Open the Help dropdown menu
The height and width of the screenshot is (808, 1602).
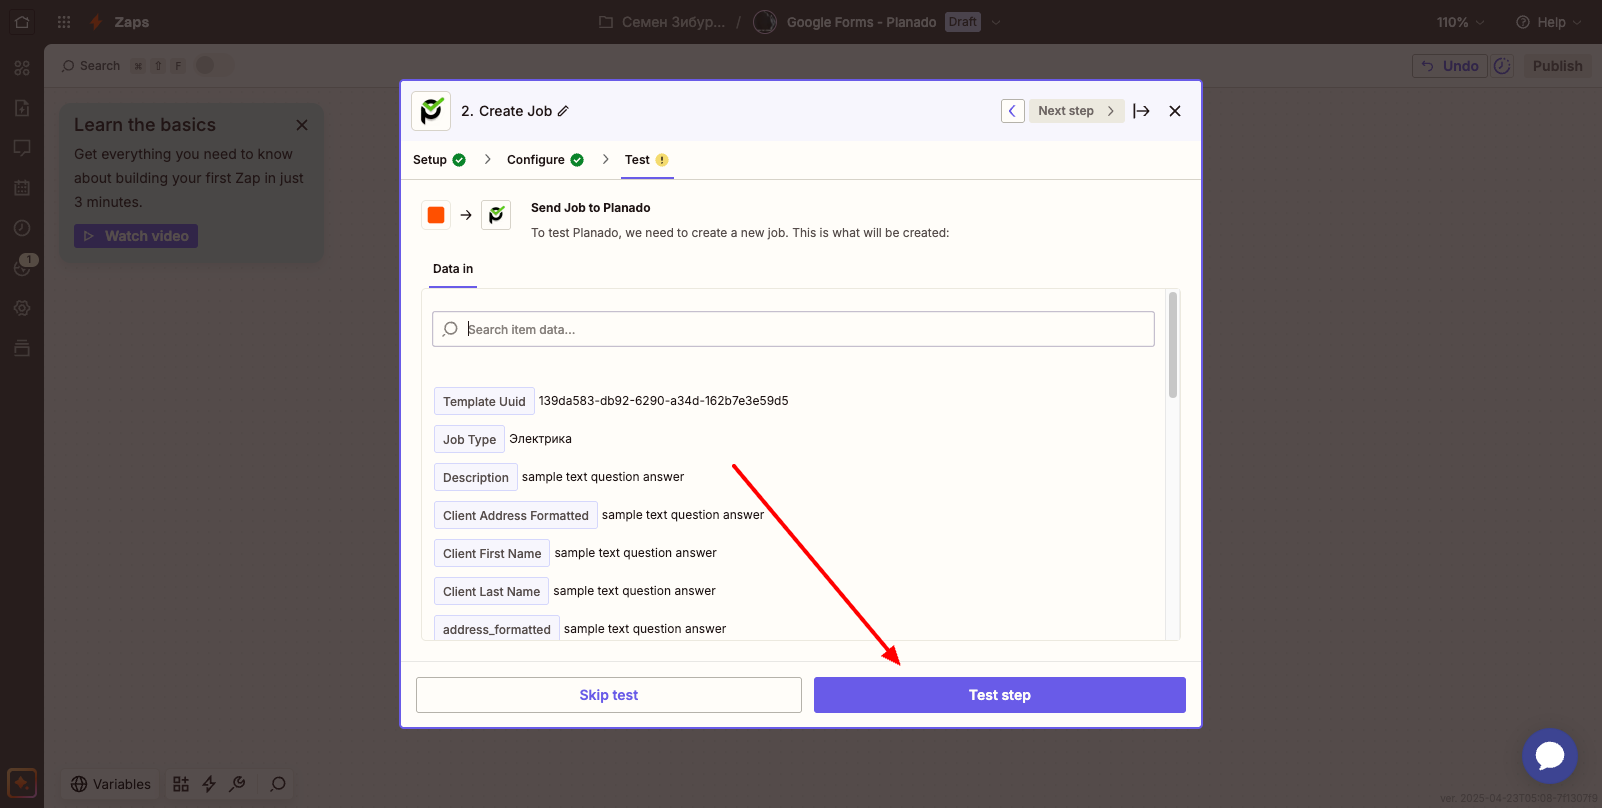(1549, 22)
